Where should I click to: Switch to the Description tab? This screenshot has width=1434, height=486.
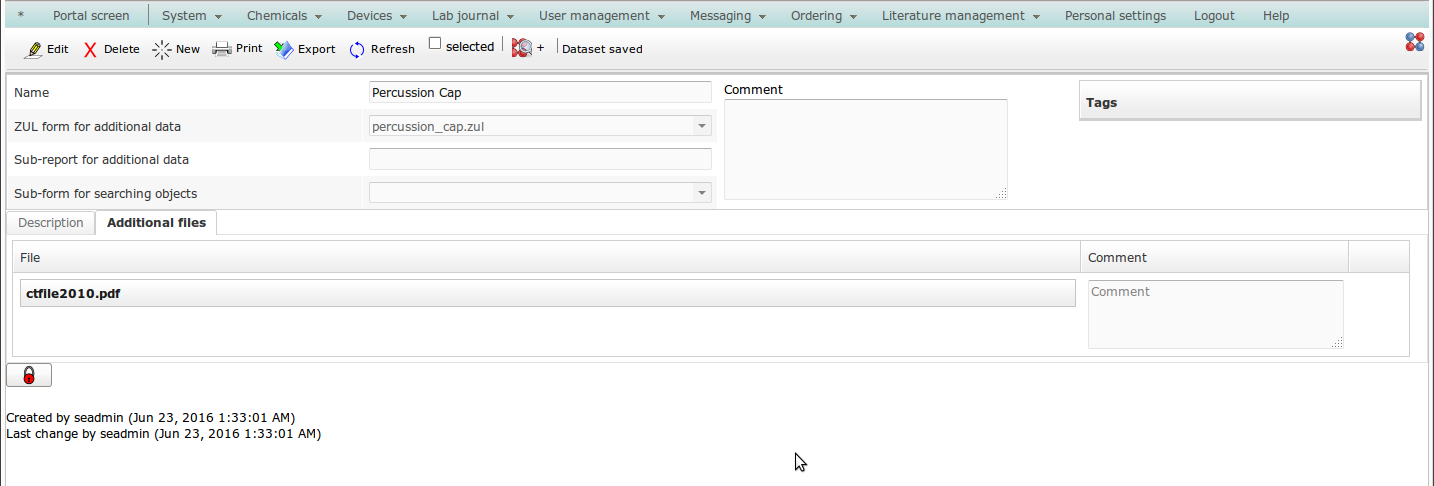point(51,223)
